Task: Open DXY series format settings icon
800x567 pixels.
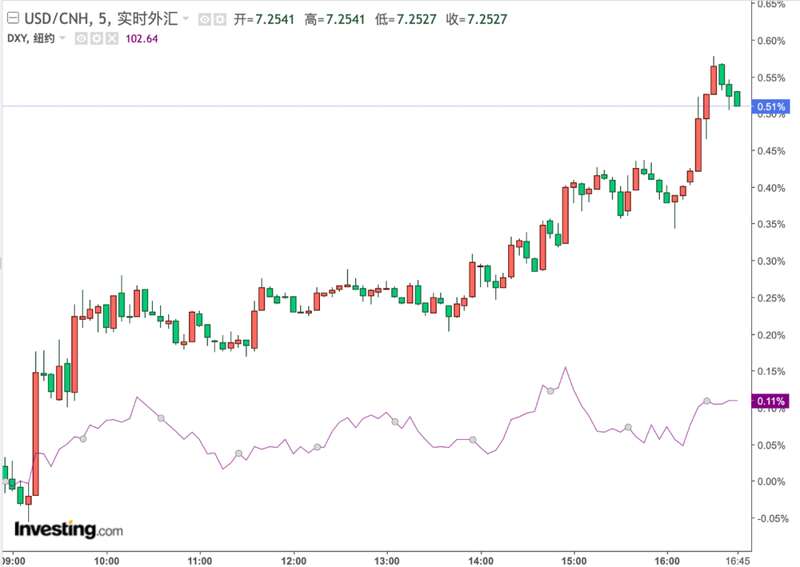Action: [x=96, y=38]
